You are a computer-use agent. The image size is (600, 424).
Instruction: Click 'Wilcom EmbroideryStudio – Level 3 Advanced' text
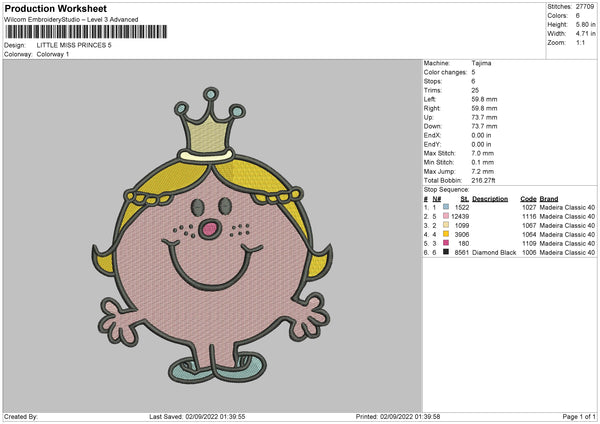[71, 20]
